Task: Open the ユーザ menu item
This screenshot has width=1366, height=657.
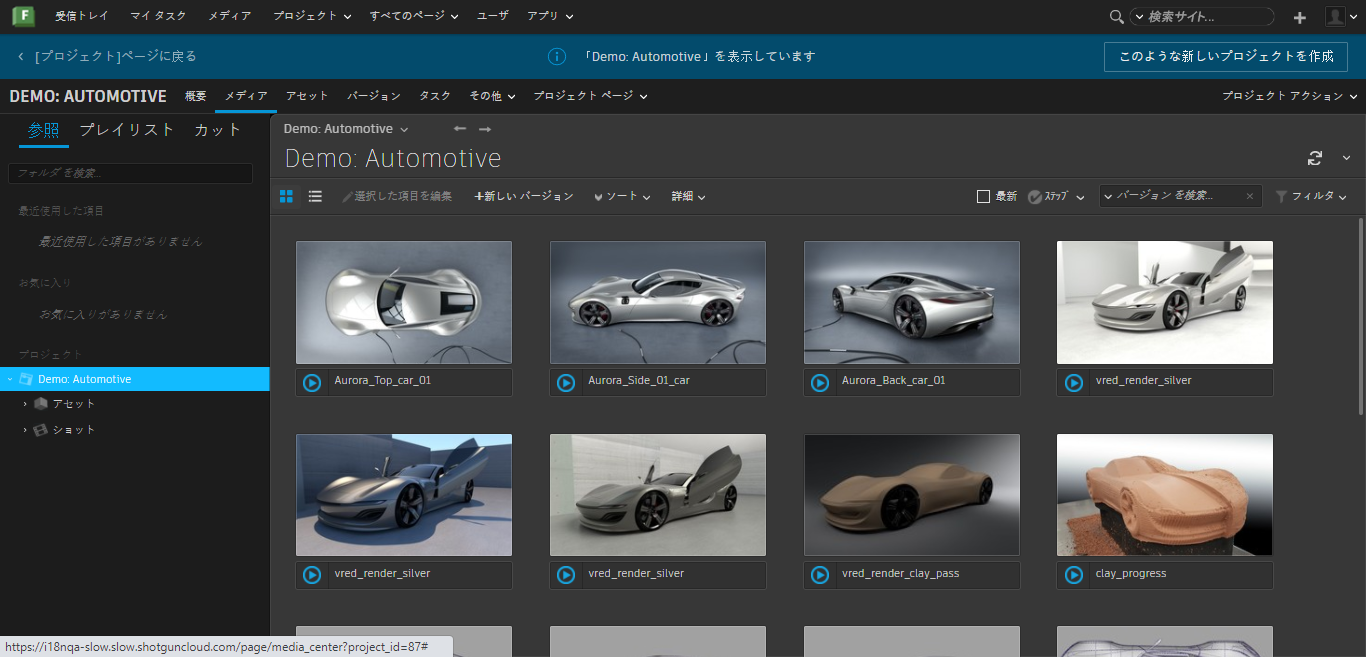Action: (x=492, y=16)
